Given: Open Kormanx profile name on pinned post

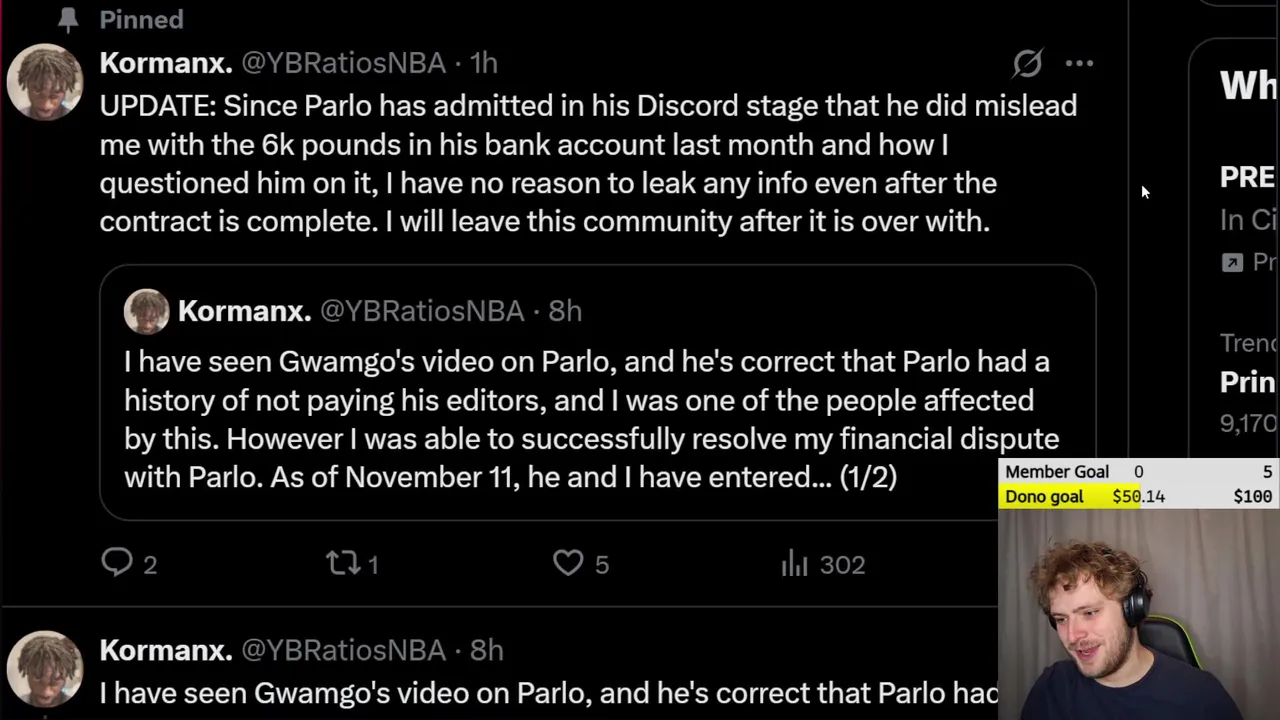Looking at the screenshot, I should pyautogui.click(x=165, y=63).
